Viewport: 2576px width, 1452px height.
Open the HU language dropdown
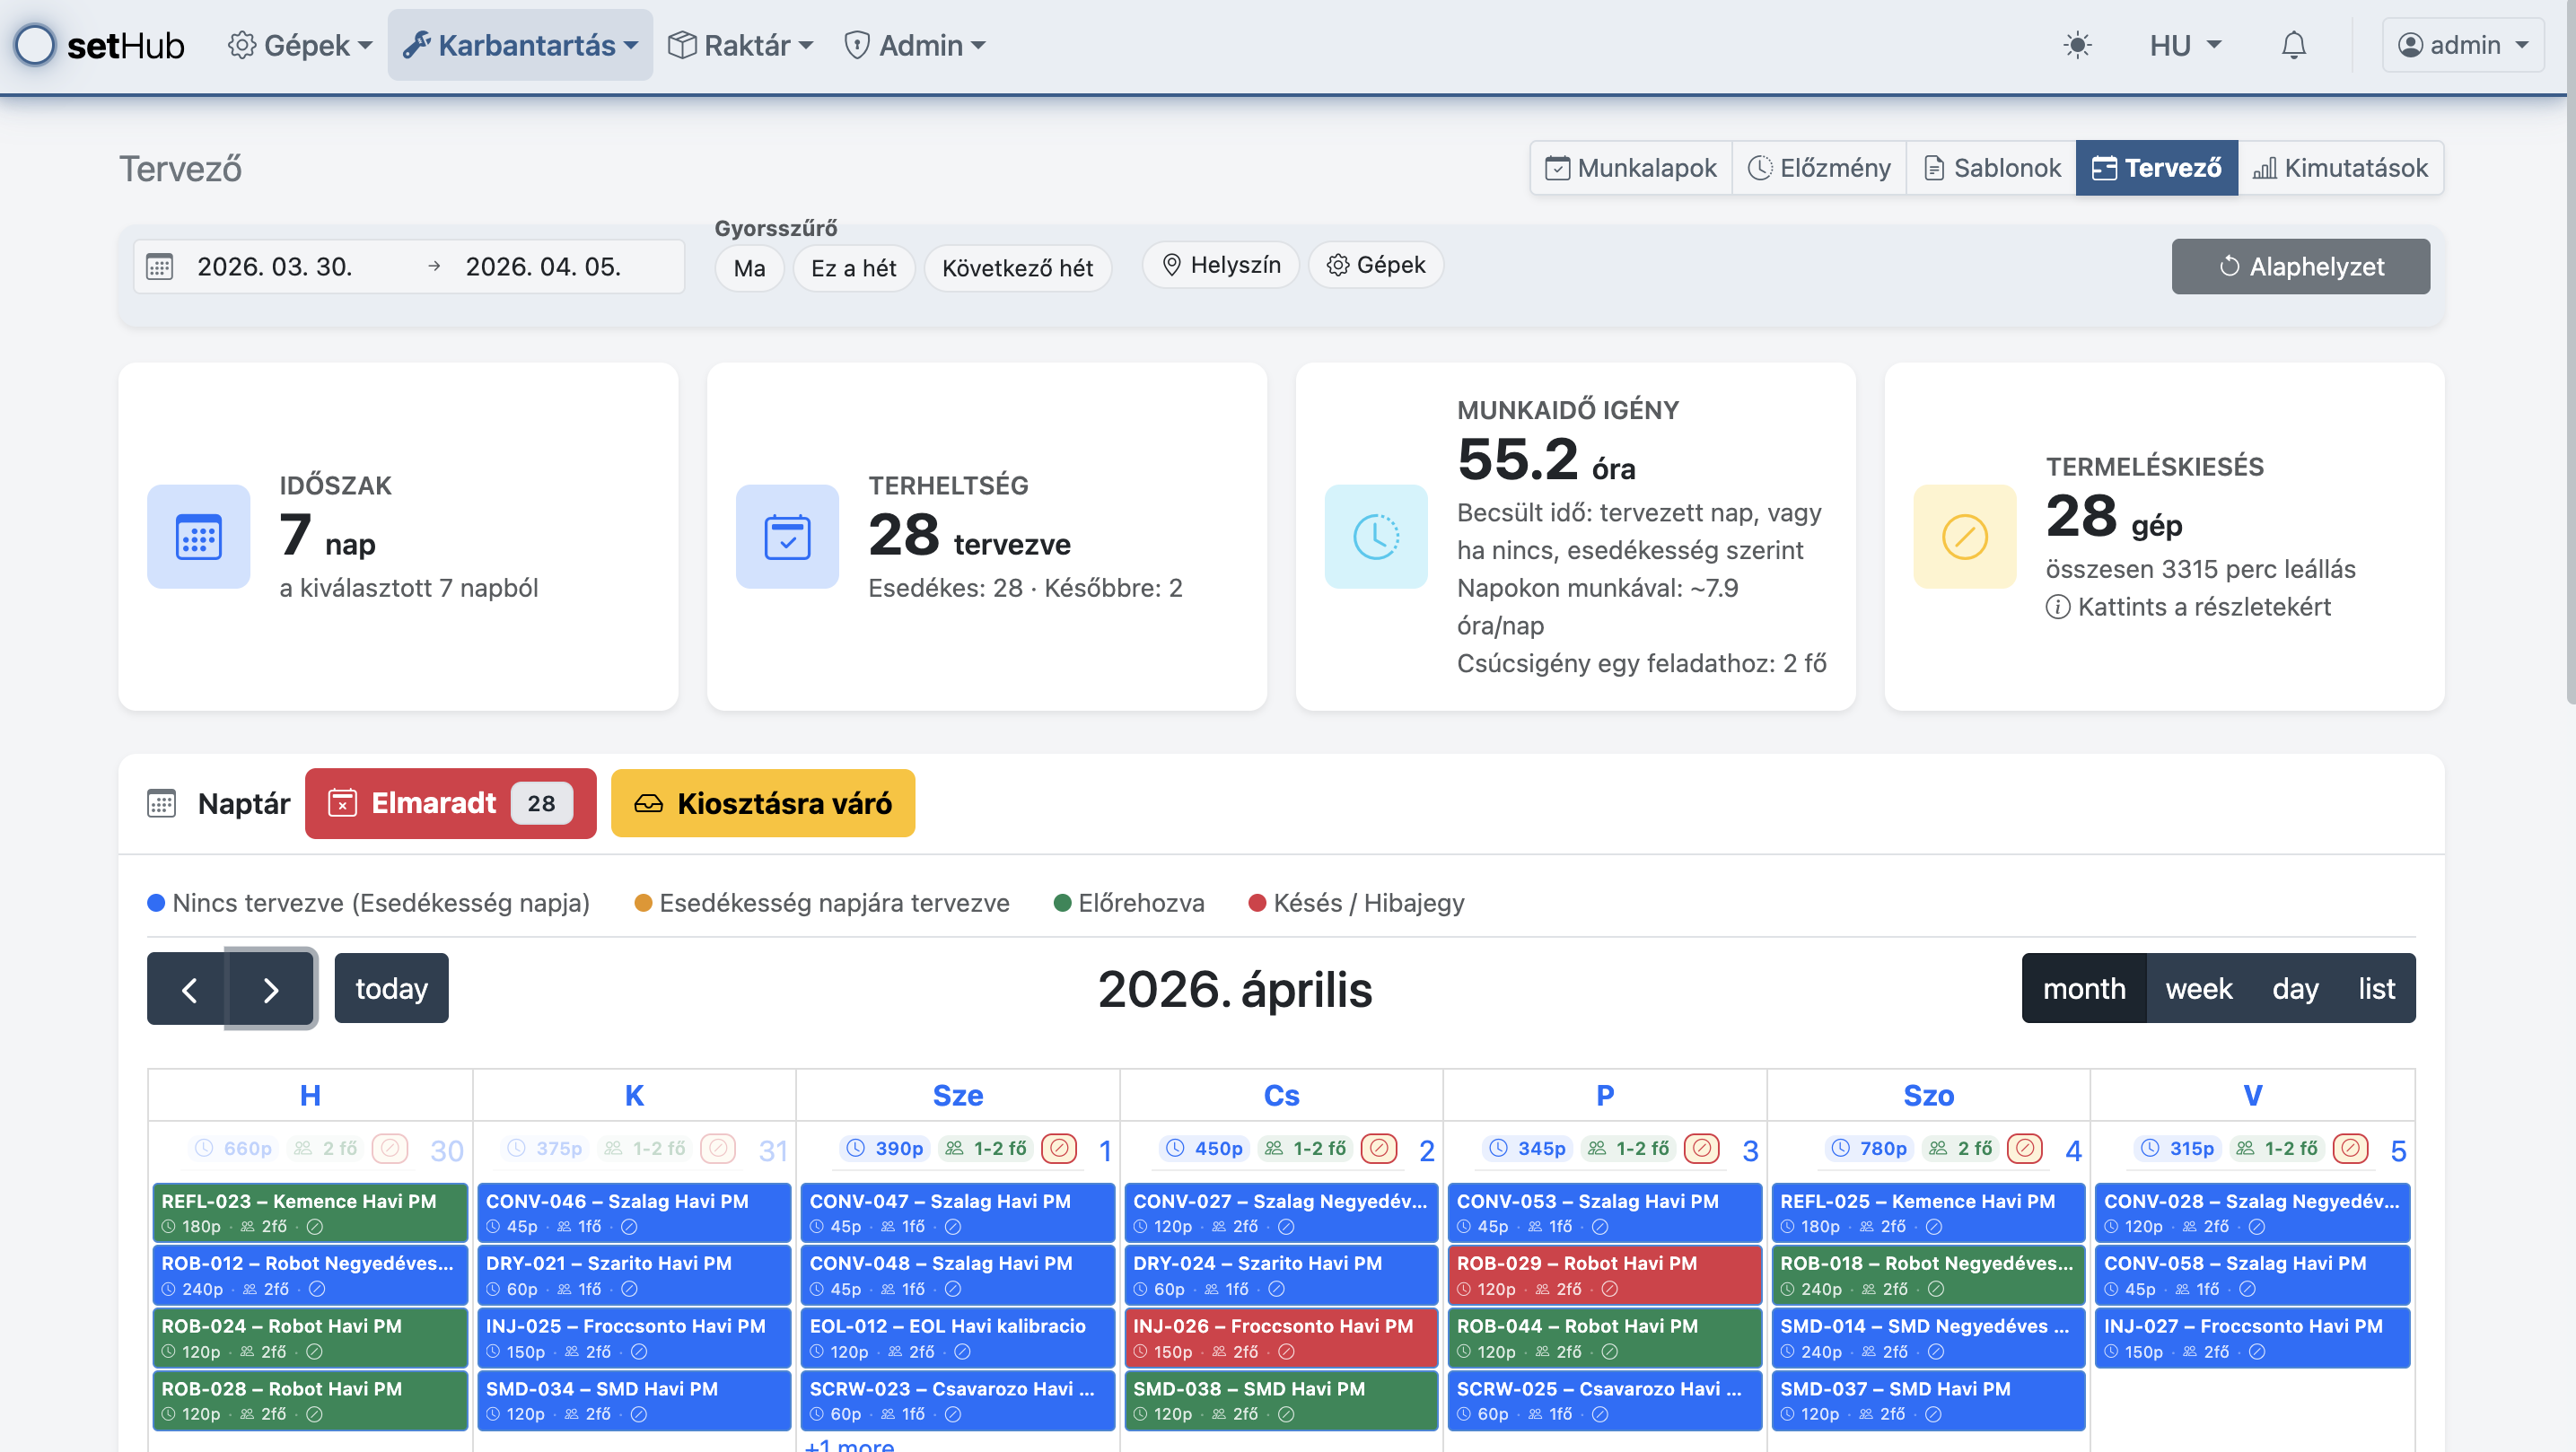(2184, 45)
